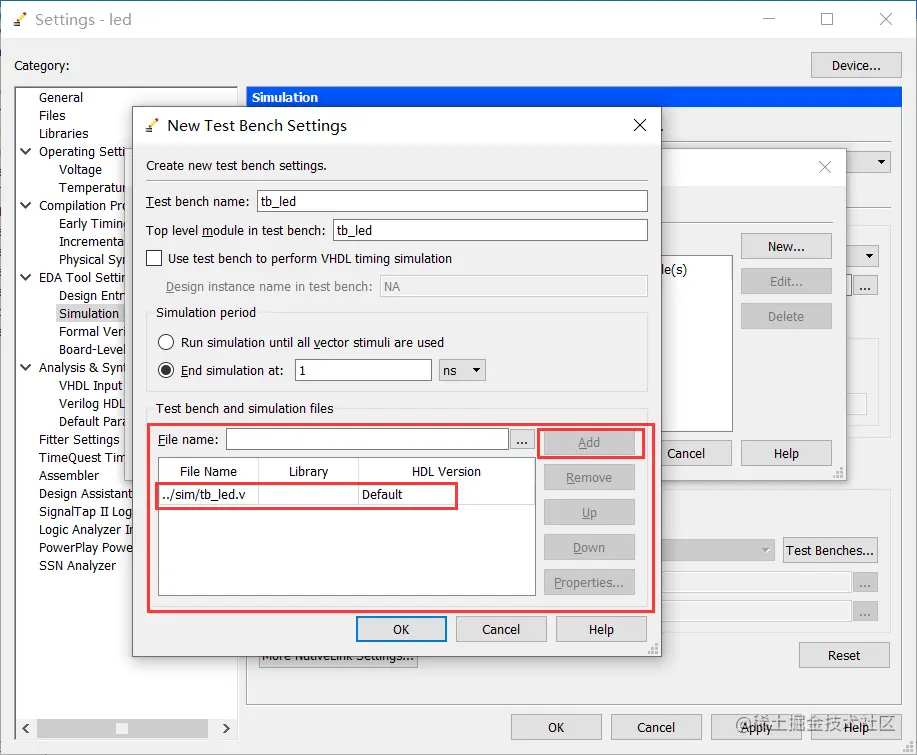Viewport: 917px width, 755px height.
Task: Click scroll right arrow in Category panel
Action: pyautogui.click(x=226, y=728)
